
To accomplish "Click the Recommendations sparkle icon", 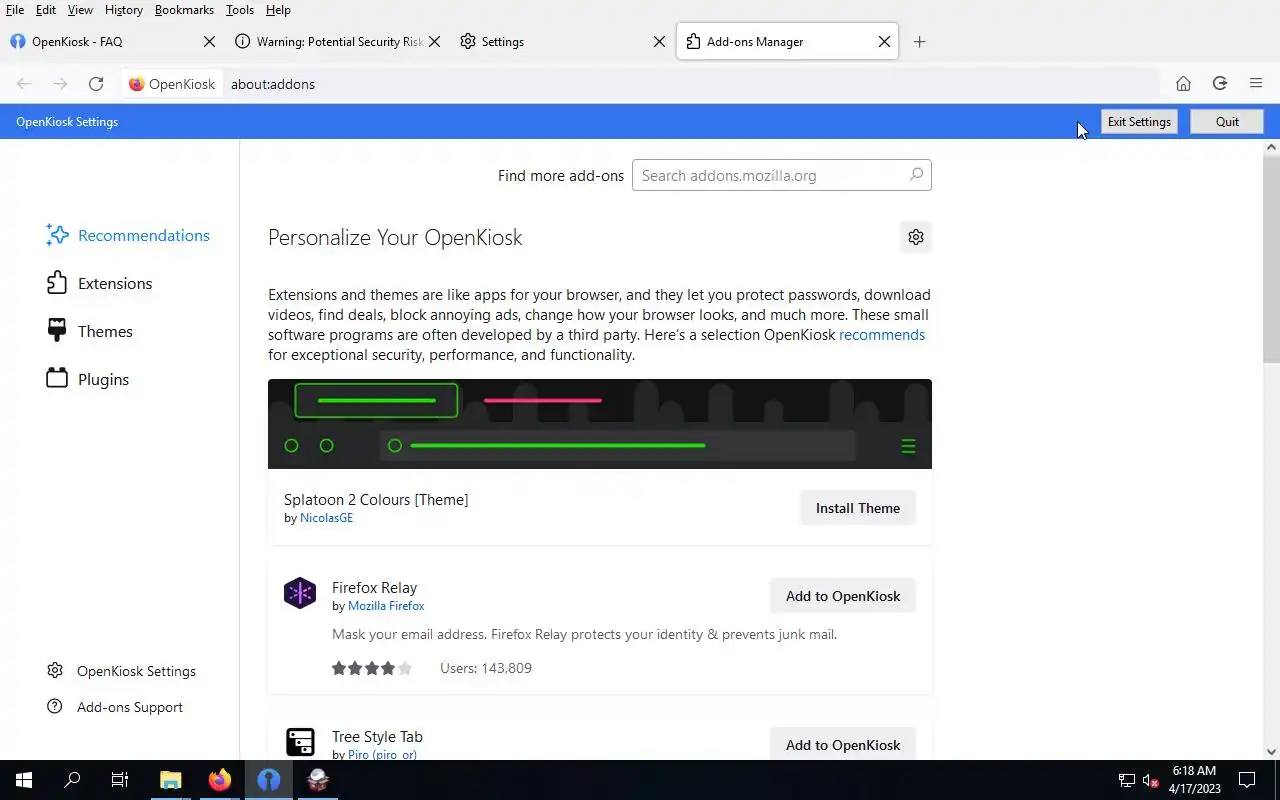I will pyautogui.click(x=57, y=235).
